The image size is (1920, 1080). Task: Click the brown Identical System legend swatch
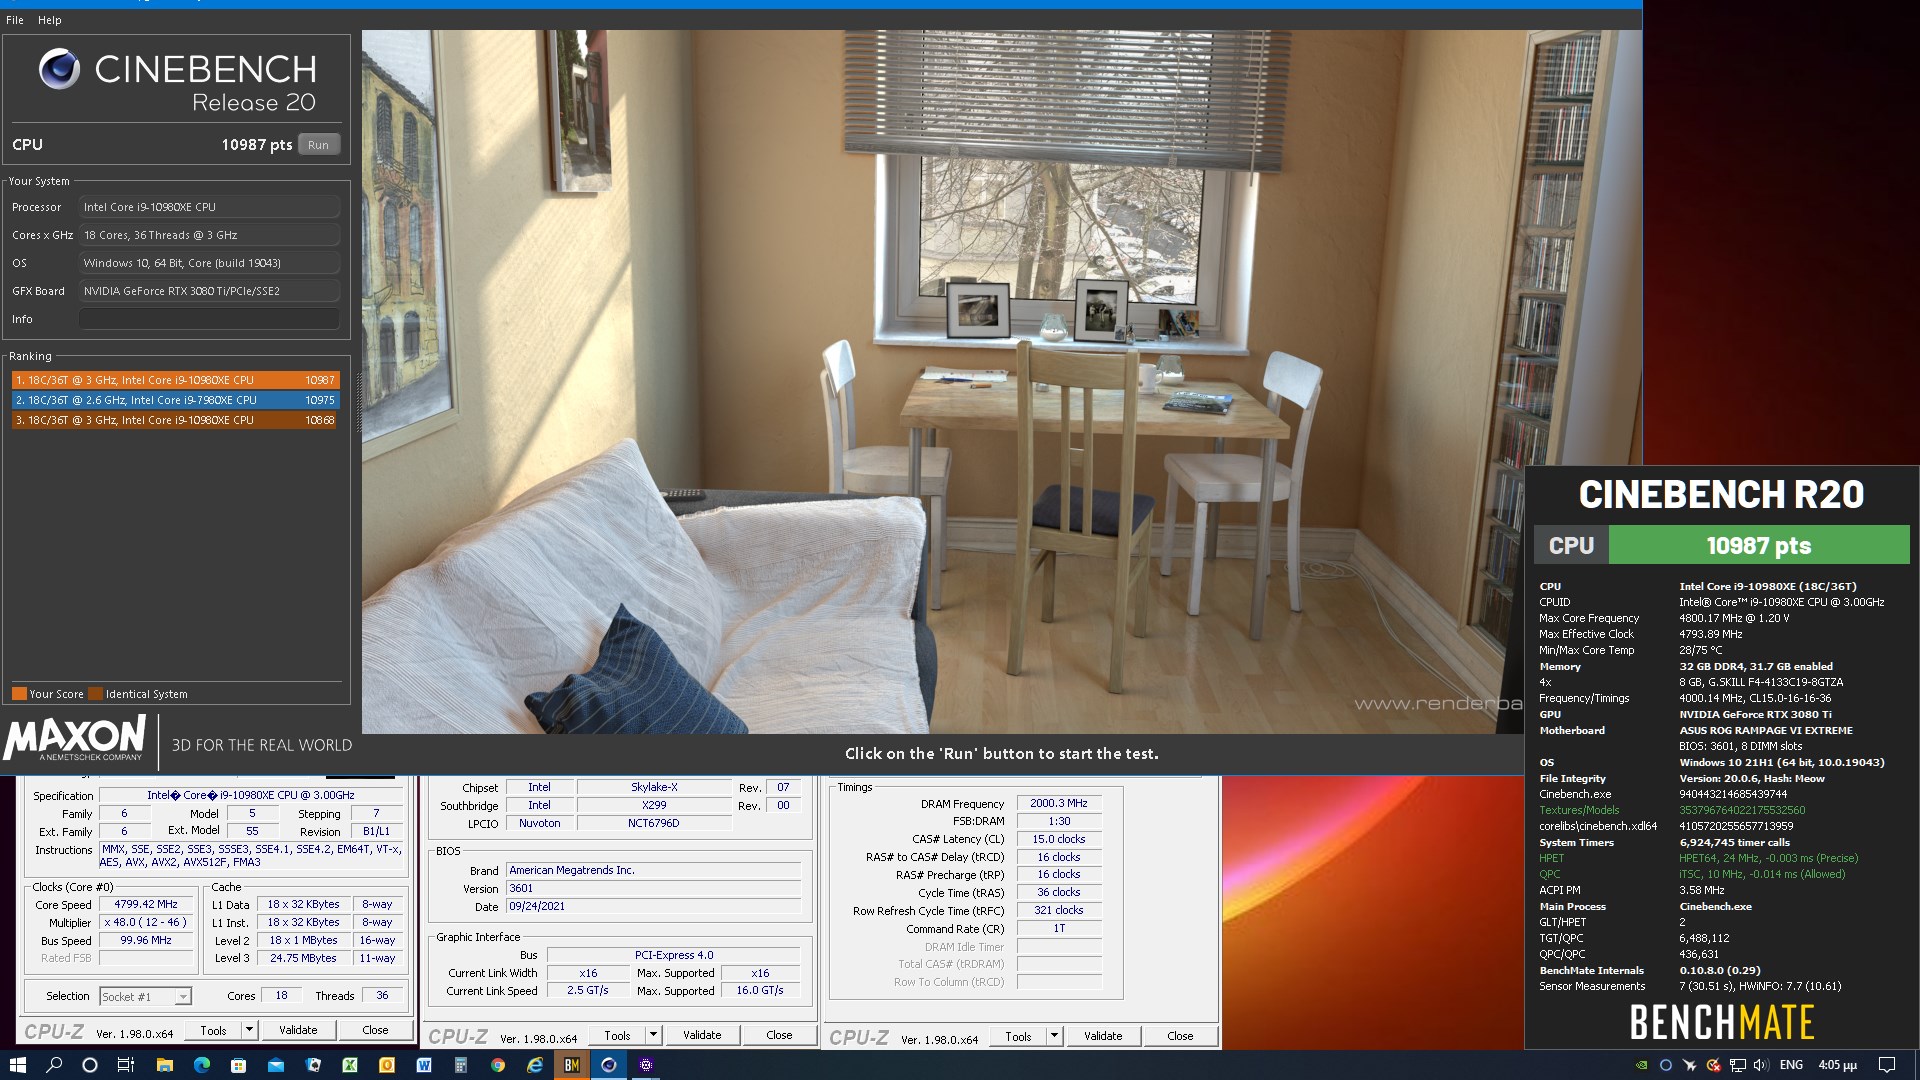pyautogui.click(x=95, y=694)
